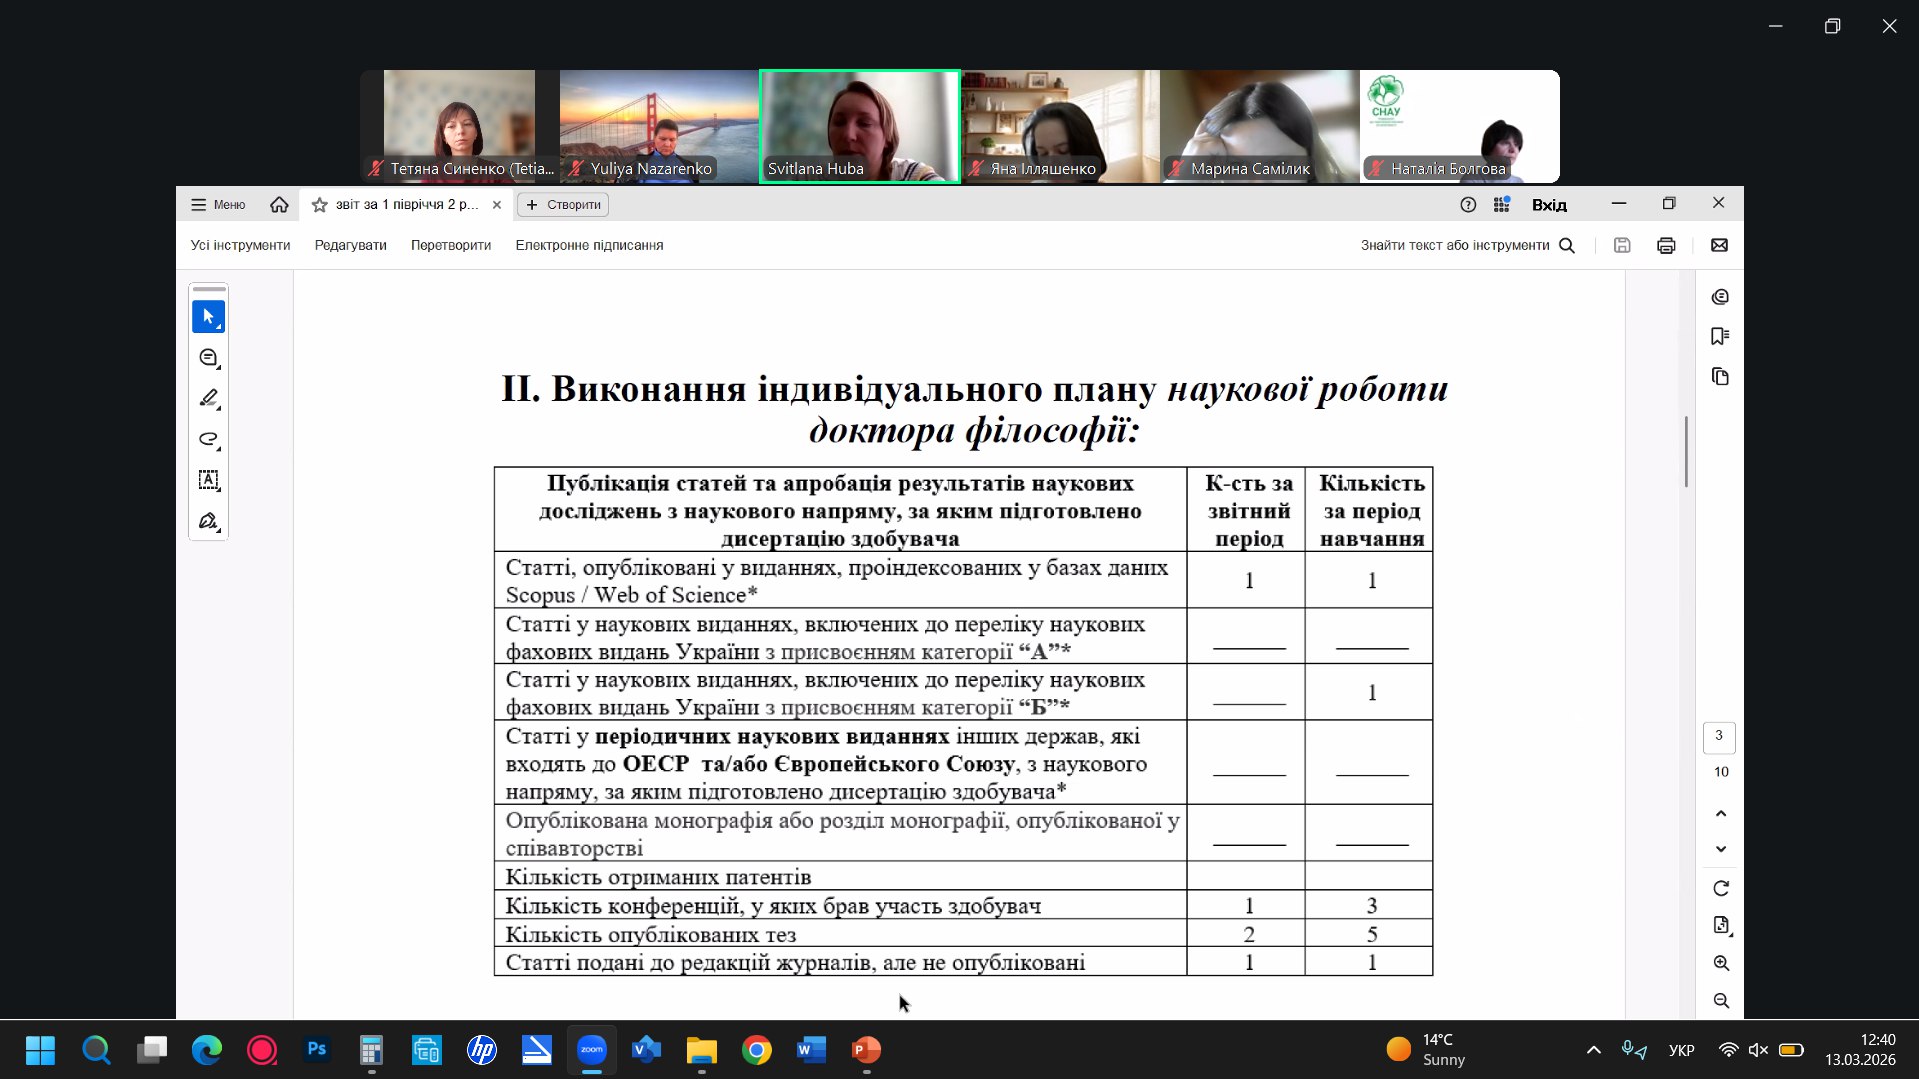Choose the freehand draw lasso tool
This screenshot has width=1919, height=1079.
pos(208,440)
